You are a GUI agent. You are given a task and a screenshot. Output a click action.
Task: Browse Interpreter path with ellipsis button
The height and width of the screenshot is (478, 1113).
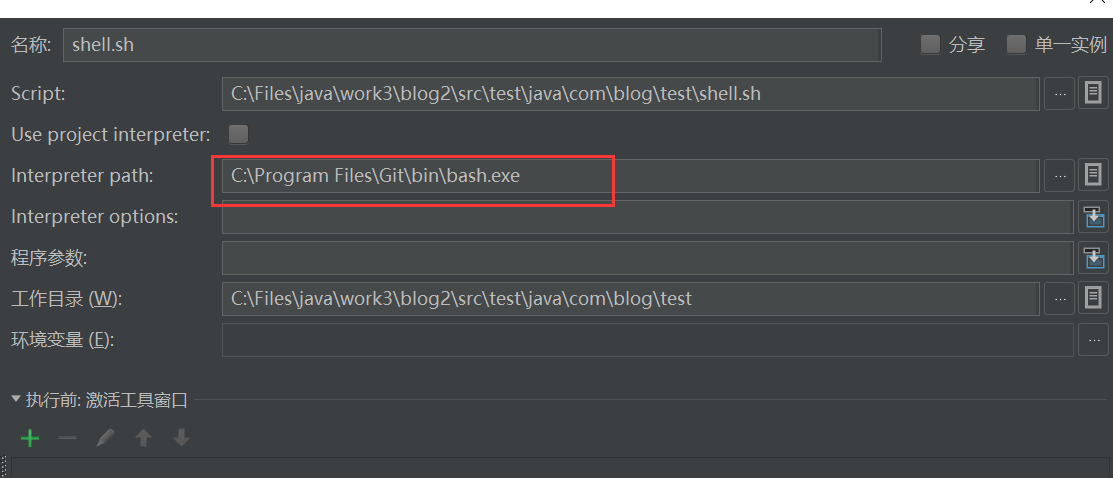pos(1060,175)
